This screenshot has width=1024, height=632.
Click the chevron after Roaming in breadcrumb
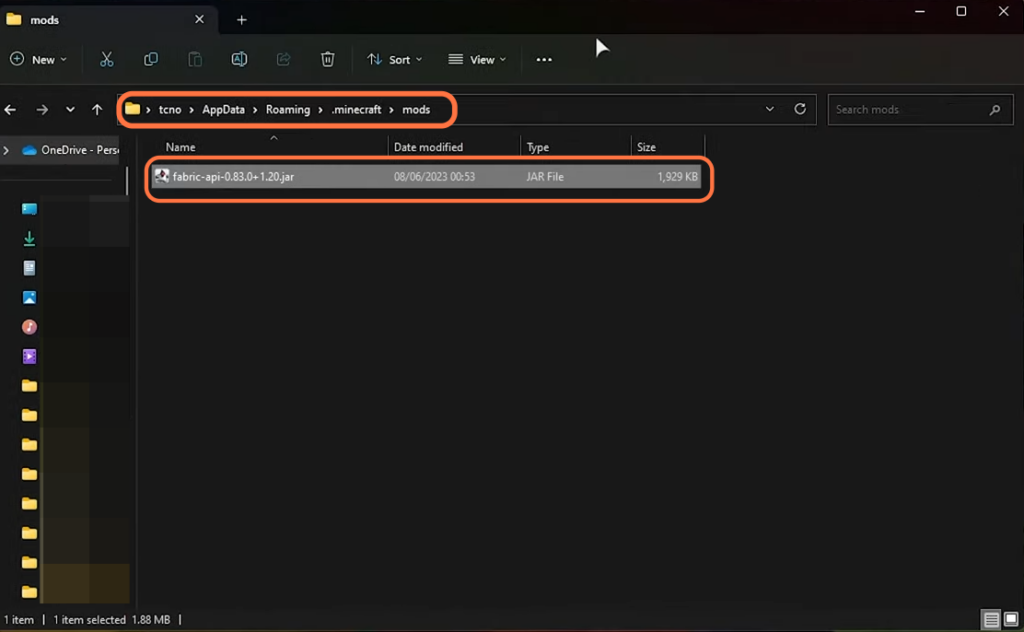pyautogui.click(x=321, y=110)
